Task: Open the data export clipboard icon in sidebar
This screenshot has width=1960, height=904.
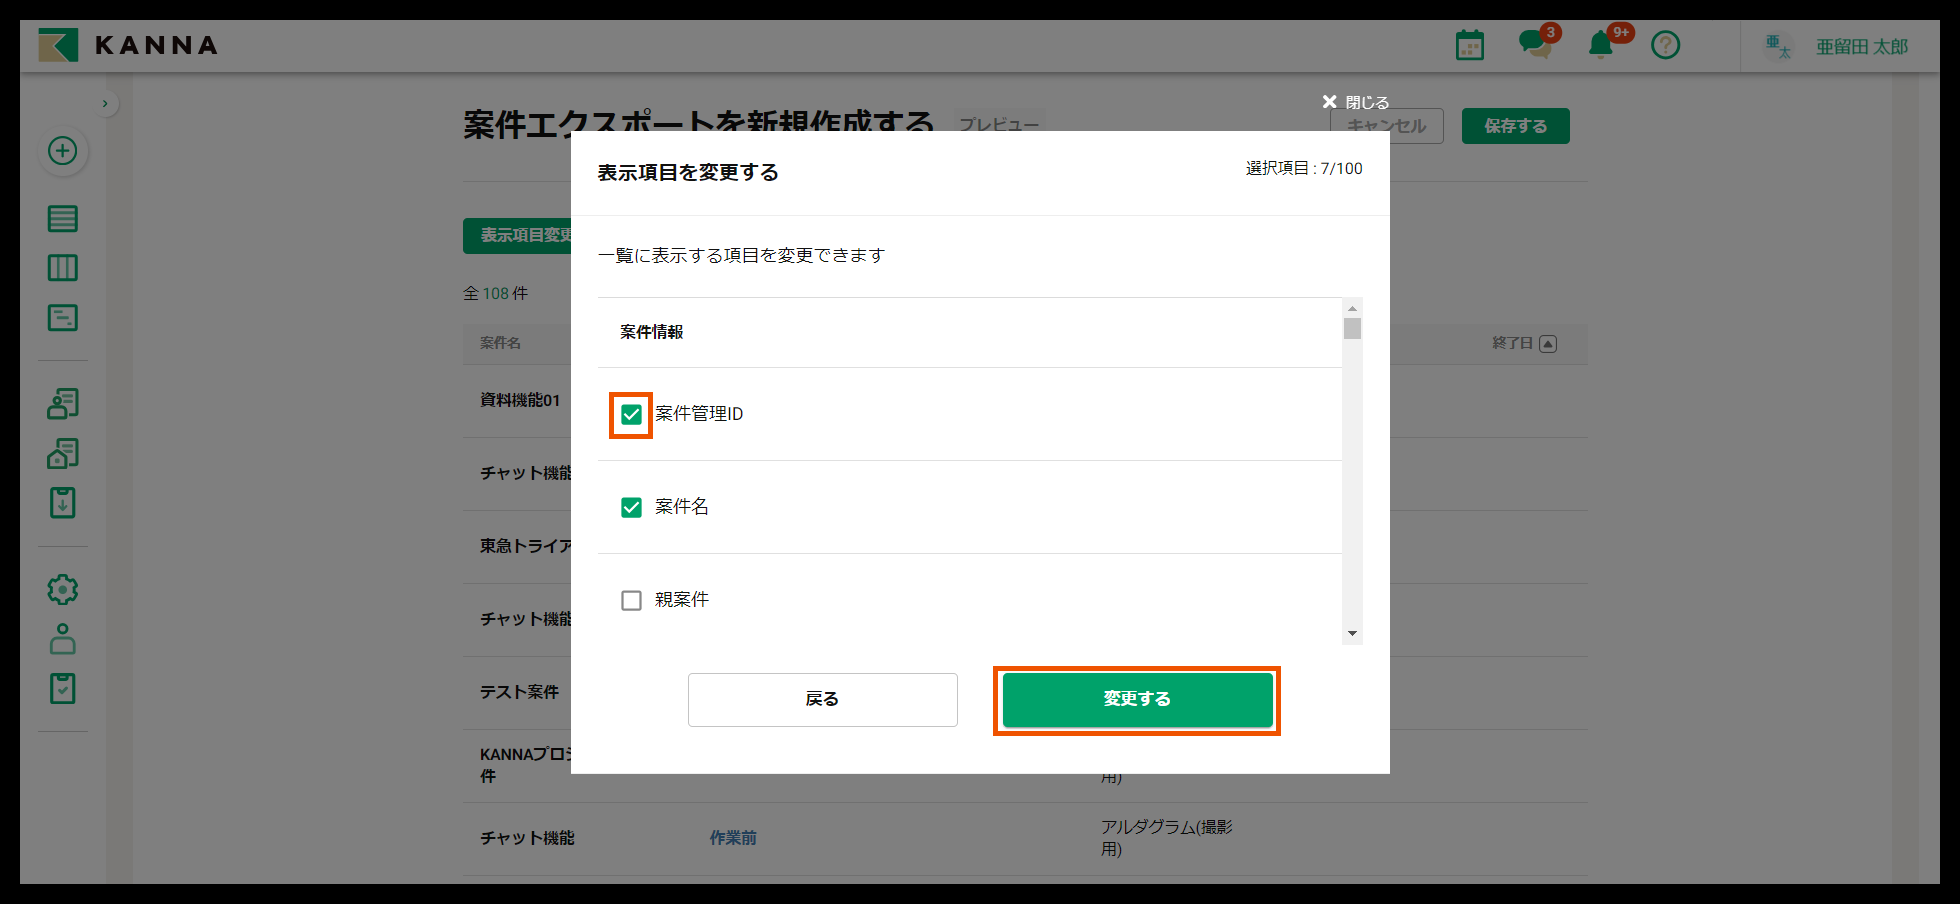Action: (62, 503)
